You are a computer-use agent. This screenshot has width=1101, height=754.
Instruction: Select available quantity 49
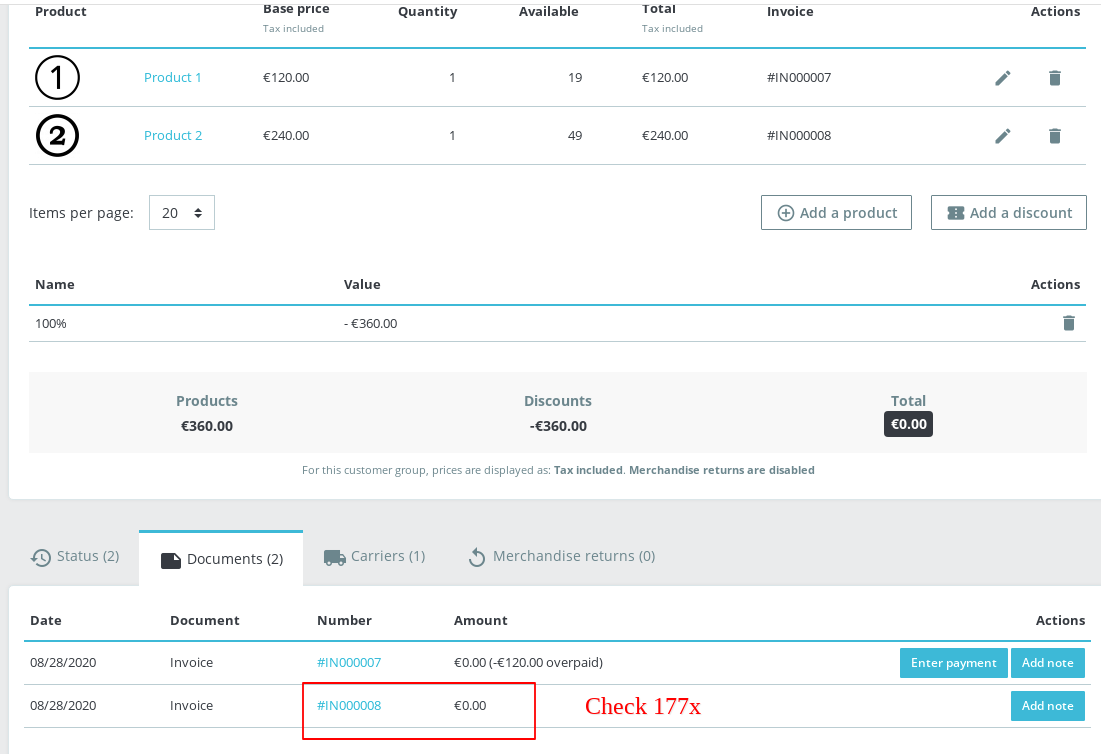click(575, 135)
